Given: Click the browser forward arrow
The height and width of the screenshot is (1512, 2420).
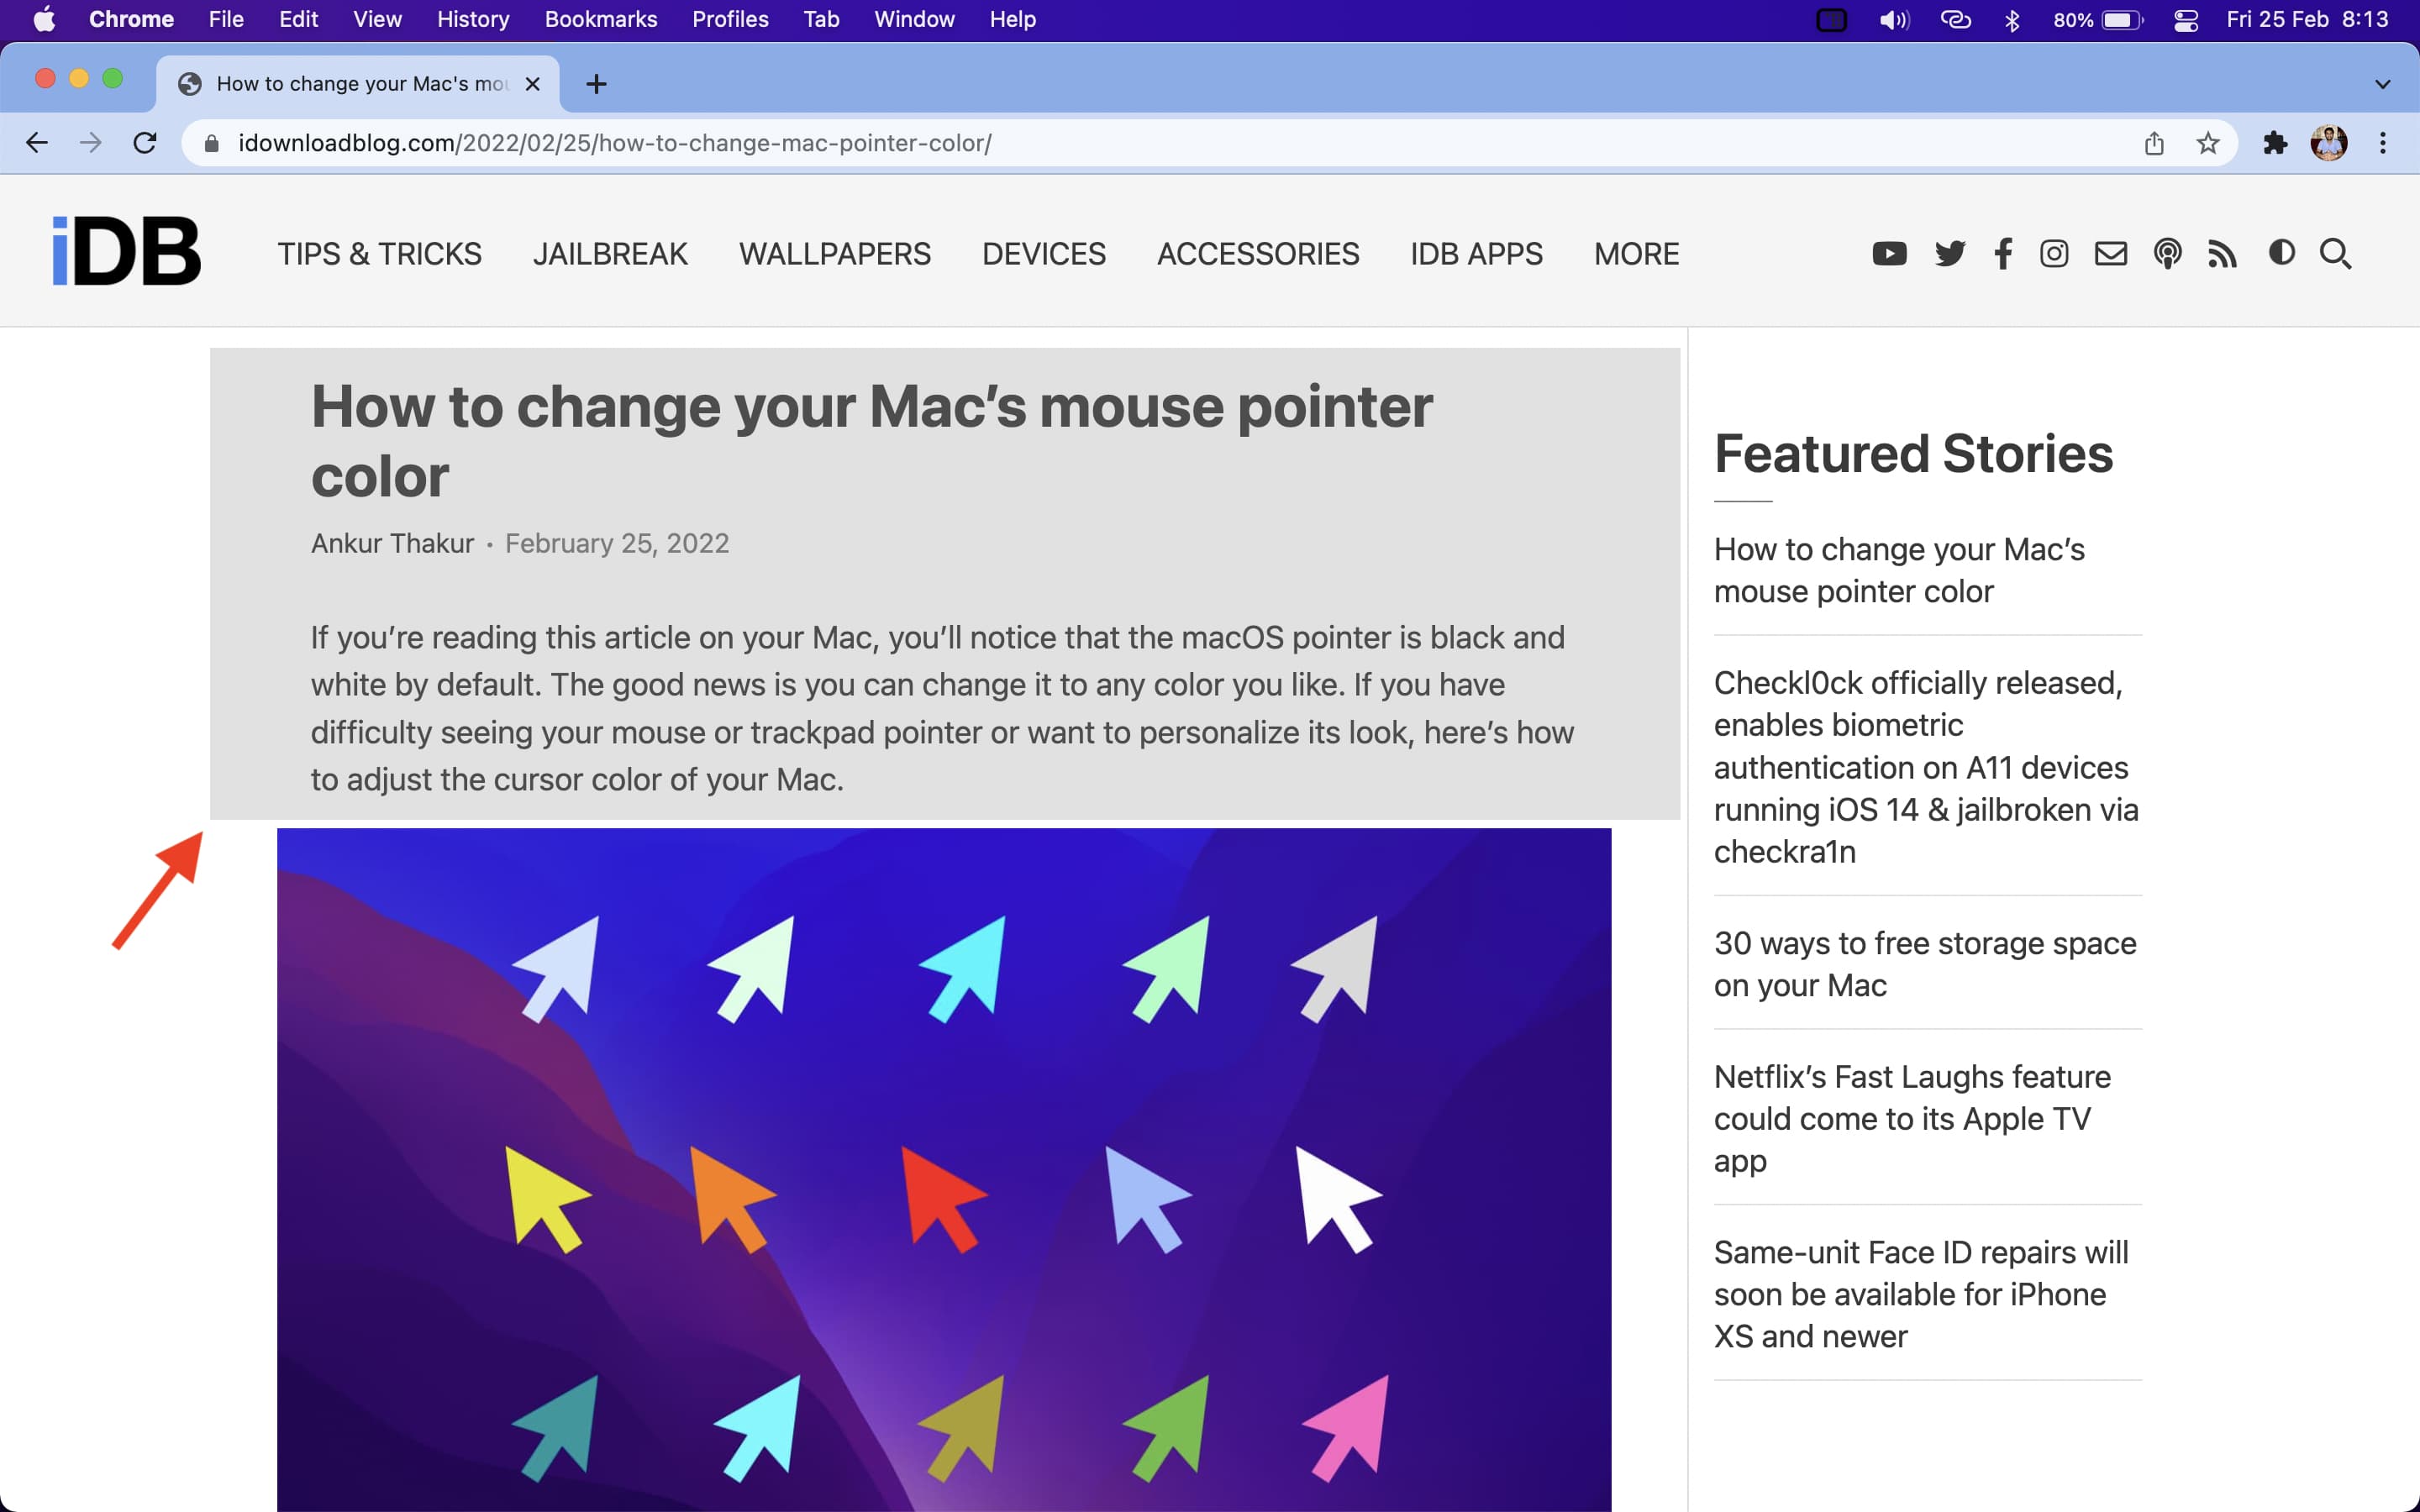Looking at the screenshot, I should point(91,143).
